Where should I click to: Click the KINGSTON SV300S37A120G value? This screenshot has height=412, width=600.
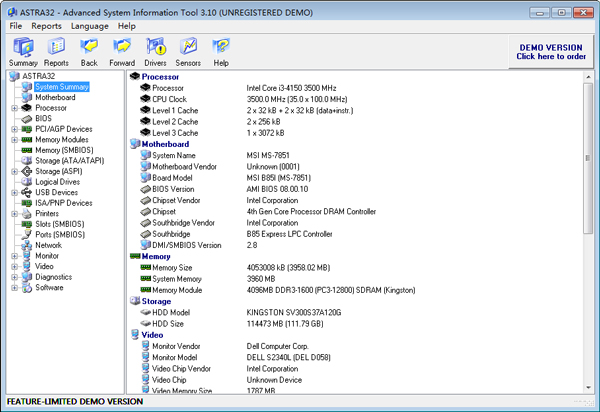294,313
